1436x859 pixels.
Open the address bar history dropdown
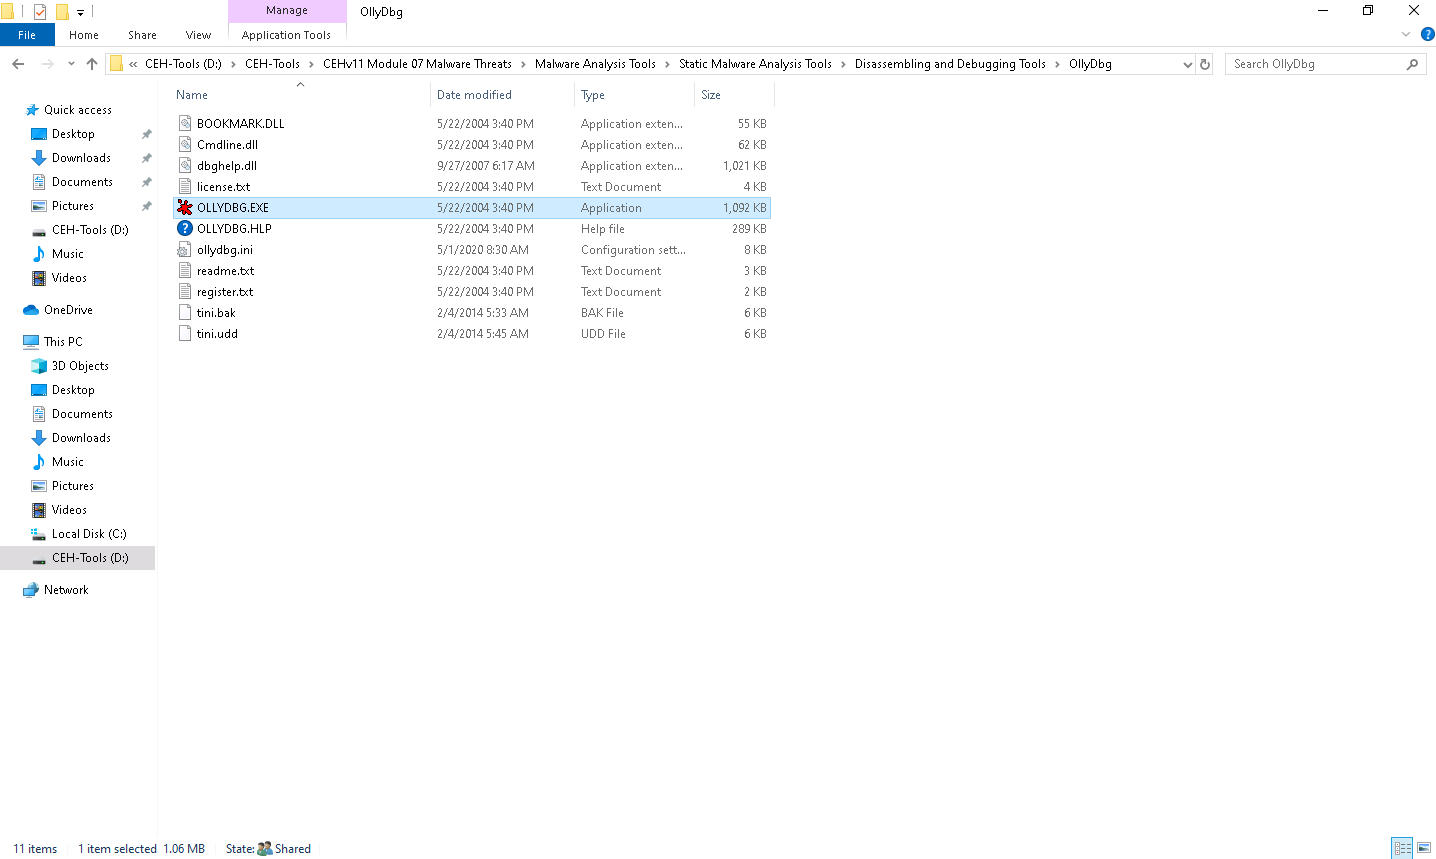click(x=1187, y=64)
